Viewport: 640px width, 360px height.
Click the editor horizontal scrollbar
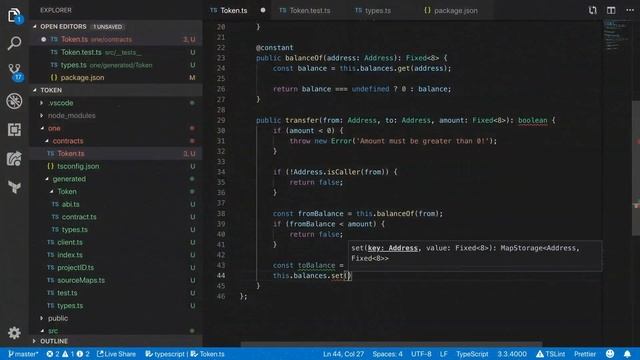(x=391, y=345)
